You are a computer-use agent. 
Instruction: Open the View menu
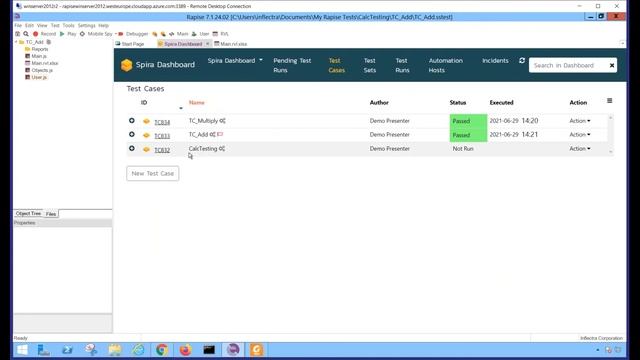click(x=42, y=25)
